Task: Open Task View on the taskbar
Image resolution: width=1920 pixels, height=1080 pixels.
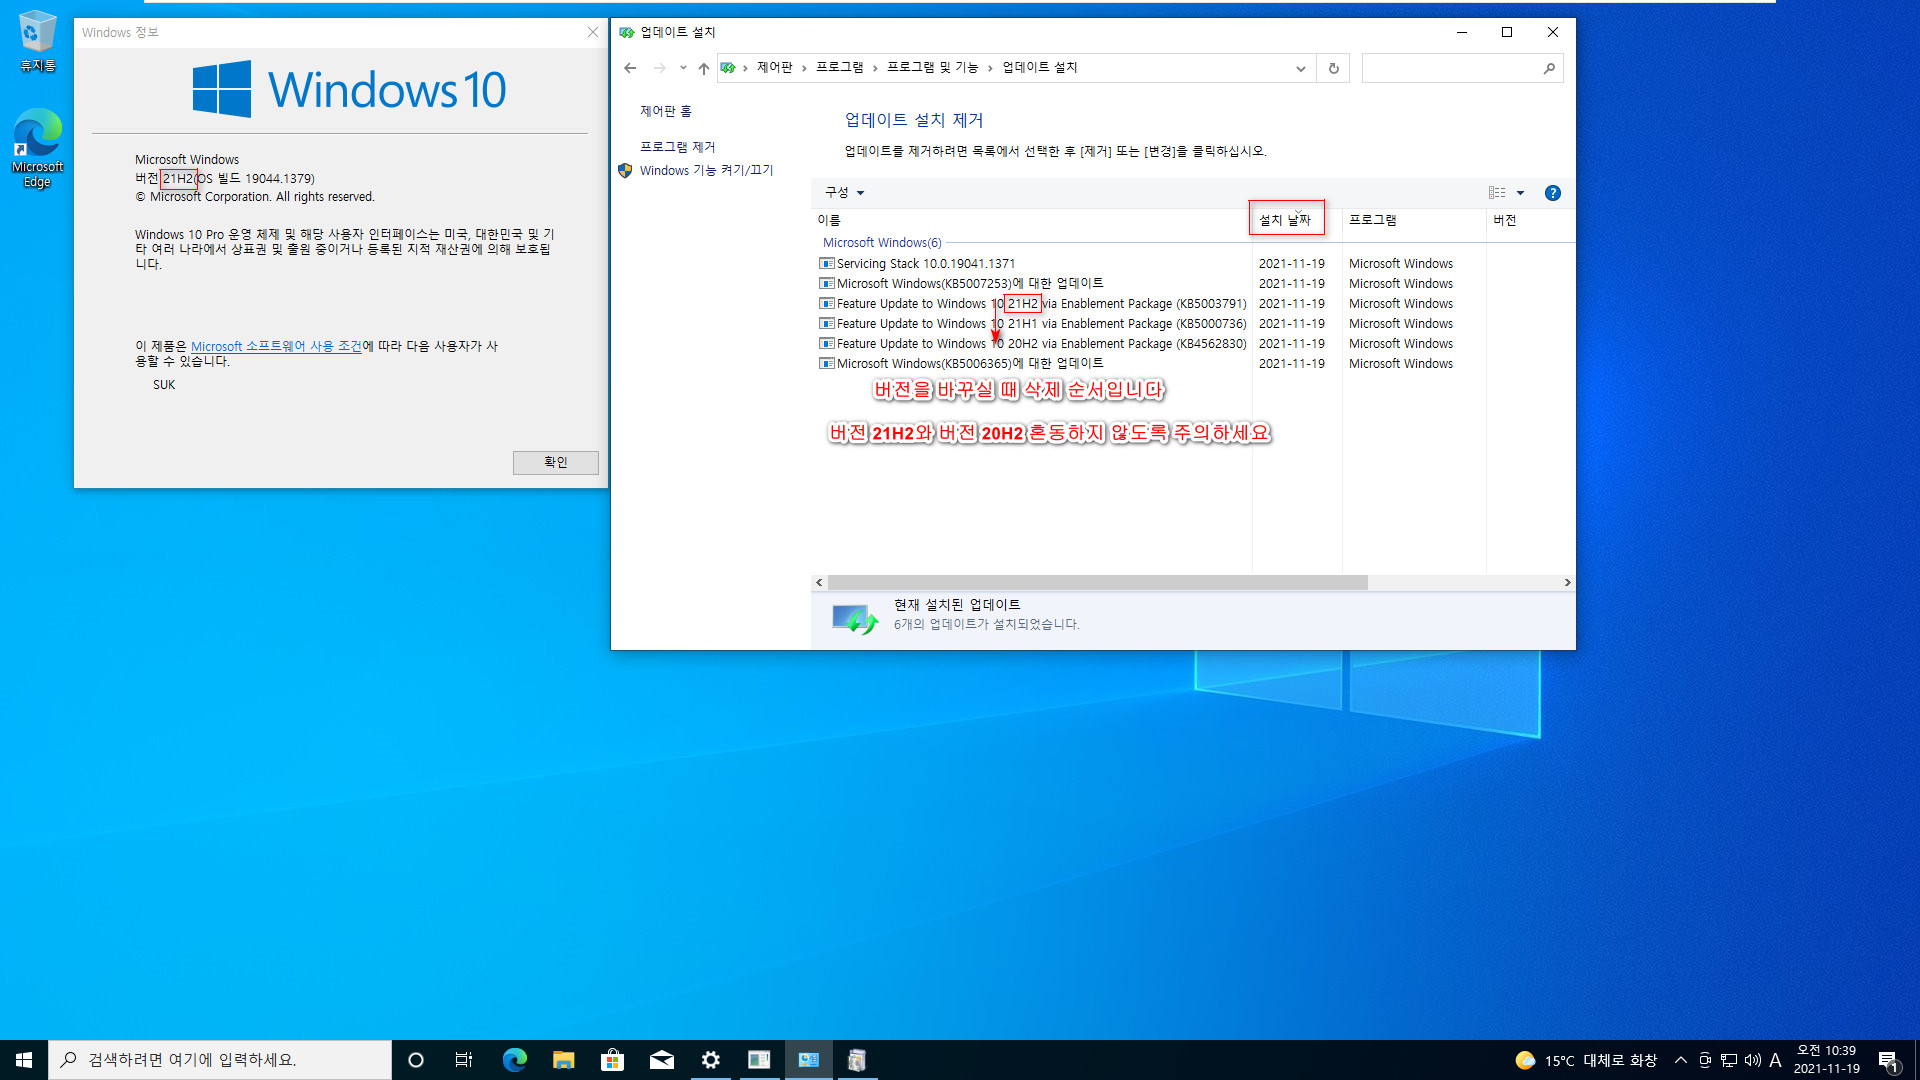Action: pos(464,1060)
